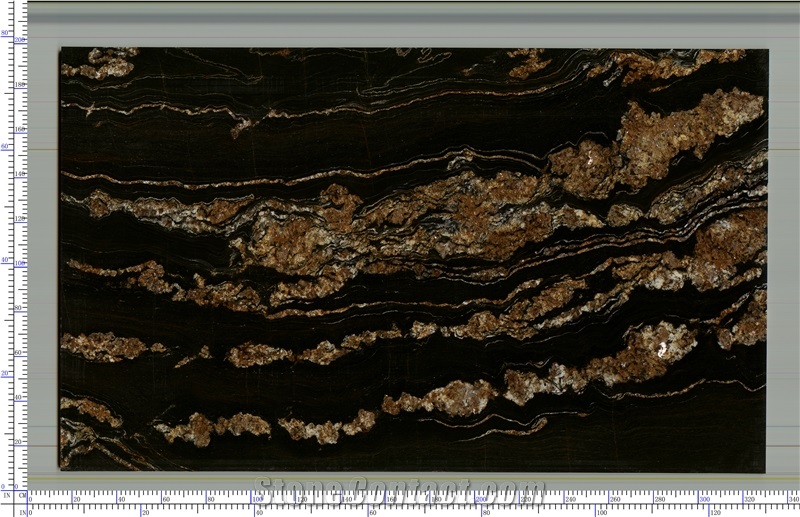Click the black and gold granite slab image
This screenshot has width=800, height=517.
[x=413, y=259]
